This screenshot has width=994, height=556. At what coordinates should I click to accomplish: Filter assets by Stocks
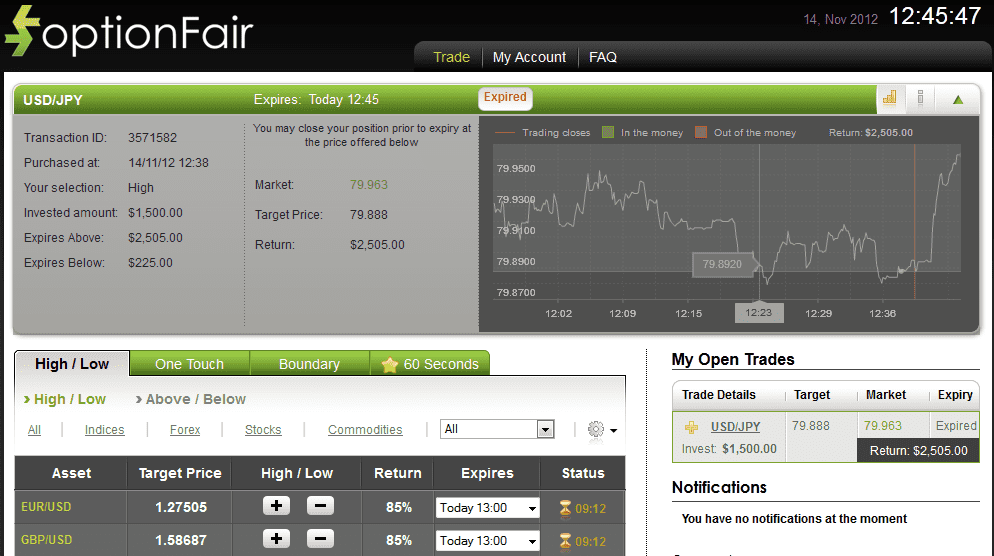[x=263, y=430]
